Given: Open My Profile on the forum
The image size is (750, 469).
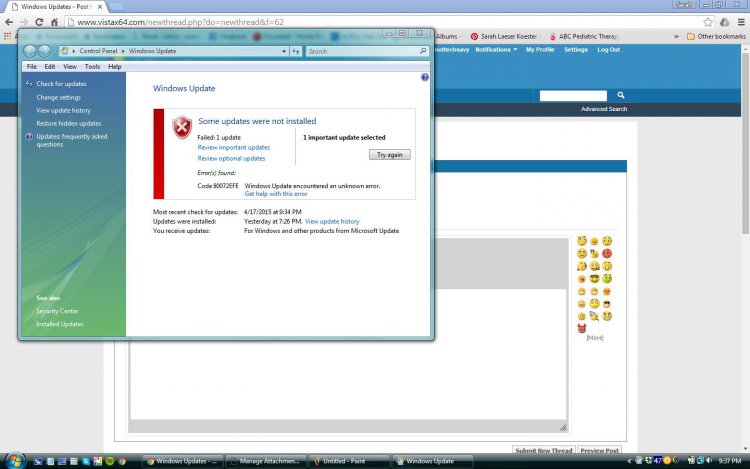Looking at the screenshot, I should tap(540, 50).
